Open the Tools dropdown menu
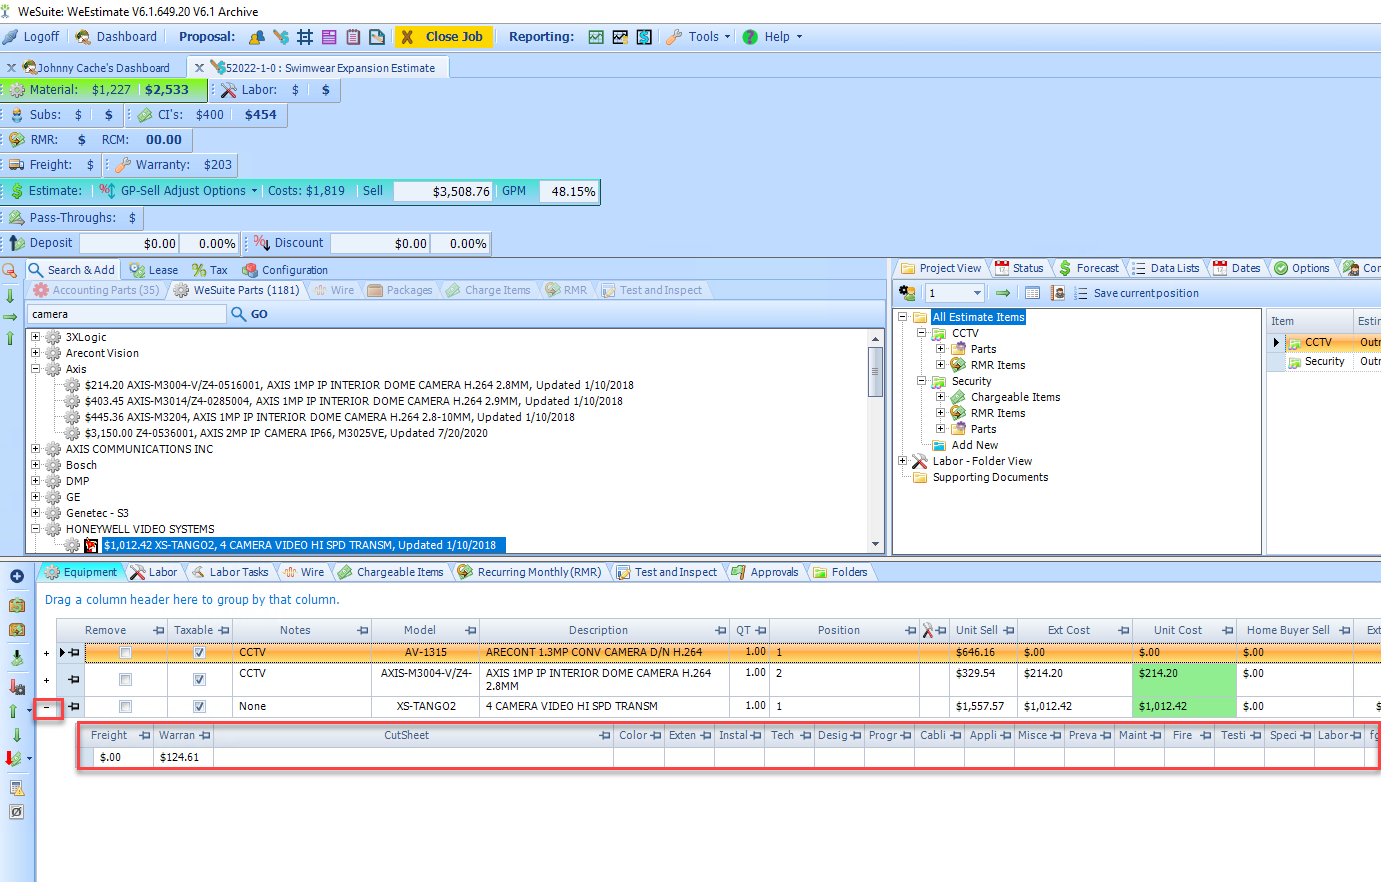Image resolution: width=1381 pixels, height=882 pixels. [698, 37]
